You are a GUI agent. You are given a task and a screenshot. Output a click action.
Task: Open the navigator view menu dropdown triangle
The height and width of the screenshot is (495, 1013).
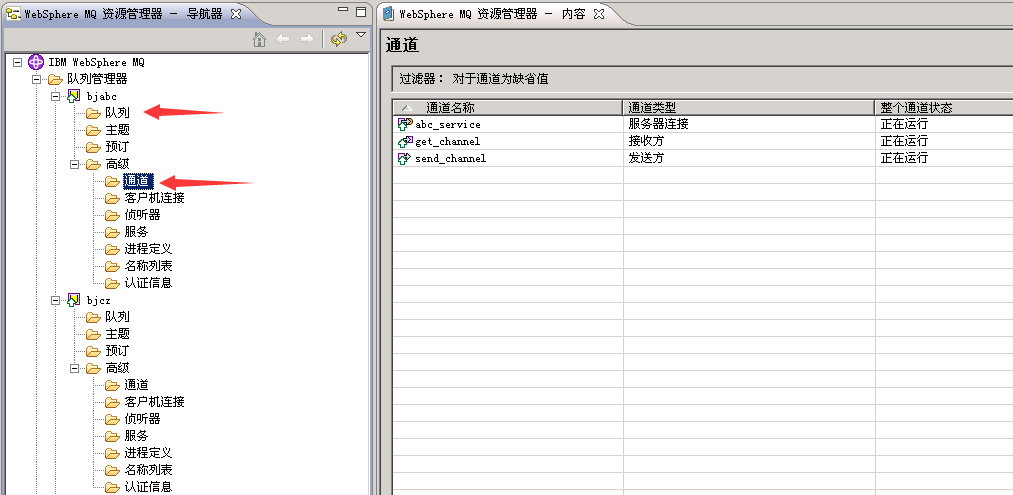(361, 35)
